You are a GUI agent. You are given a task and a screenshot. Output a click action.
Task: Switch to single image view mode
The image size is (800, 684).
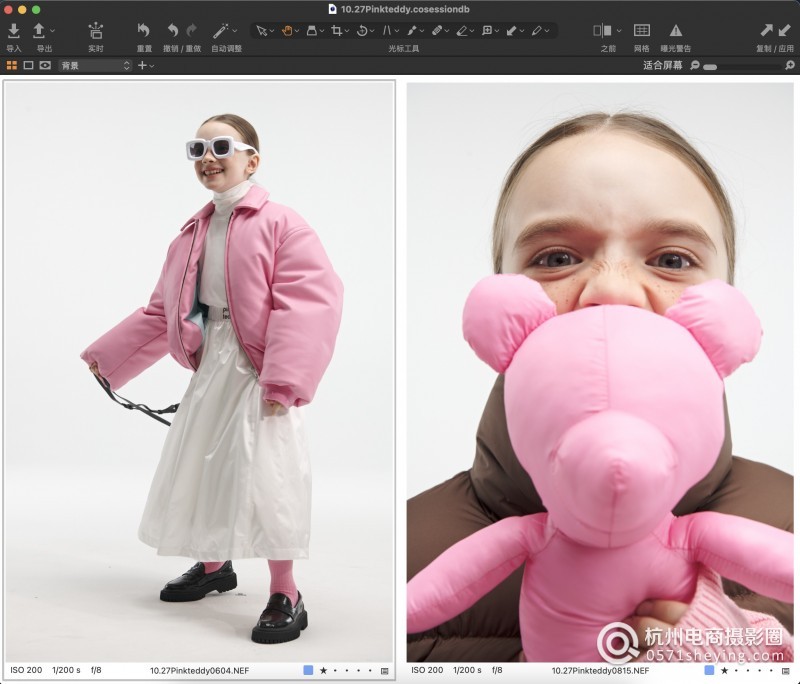[29, 65]
